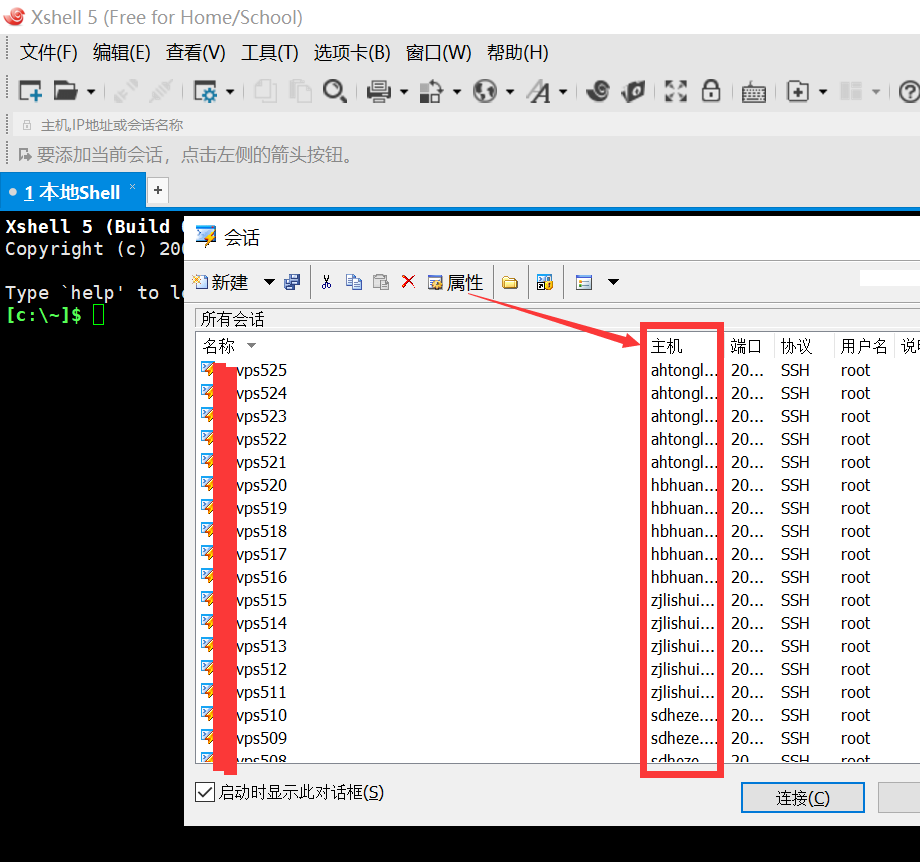Expand Open Session dropdown arrow in main toolbar
Screen dimensions: 920x862
pyautogui.click(x=91, y=92)
